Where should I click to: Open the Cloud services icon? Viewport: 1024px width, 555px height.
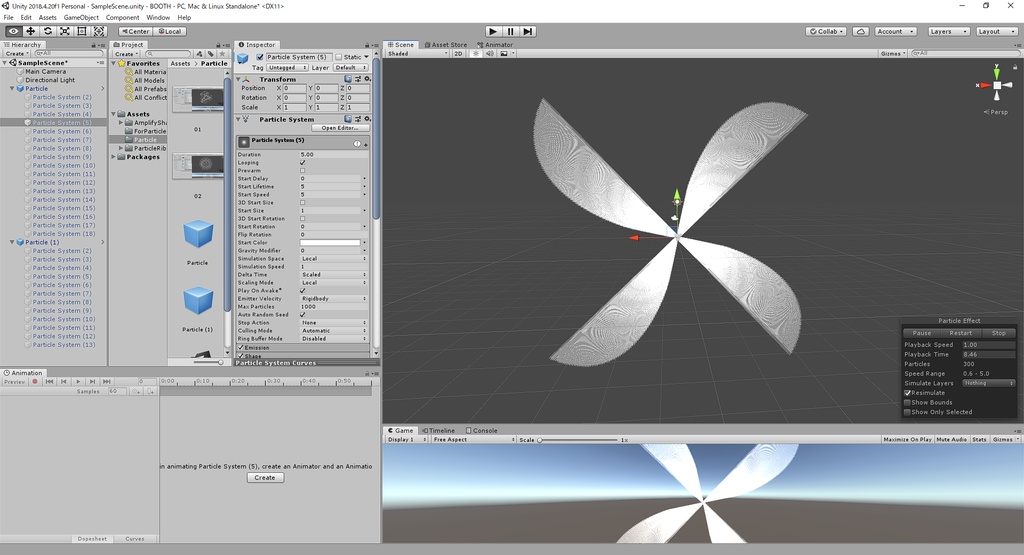(x=861, y=31)
